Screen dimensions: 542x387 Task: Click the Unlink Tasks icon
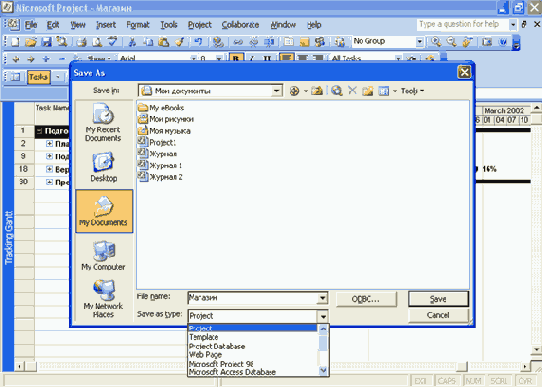[253, 42]
